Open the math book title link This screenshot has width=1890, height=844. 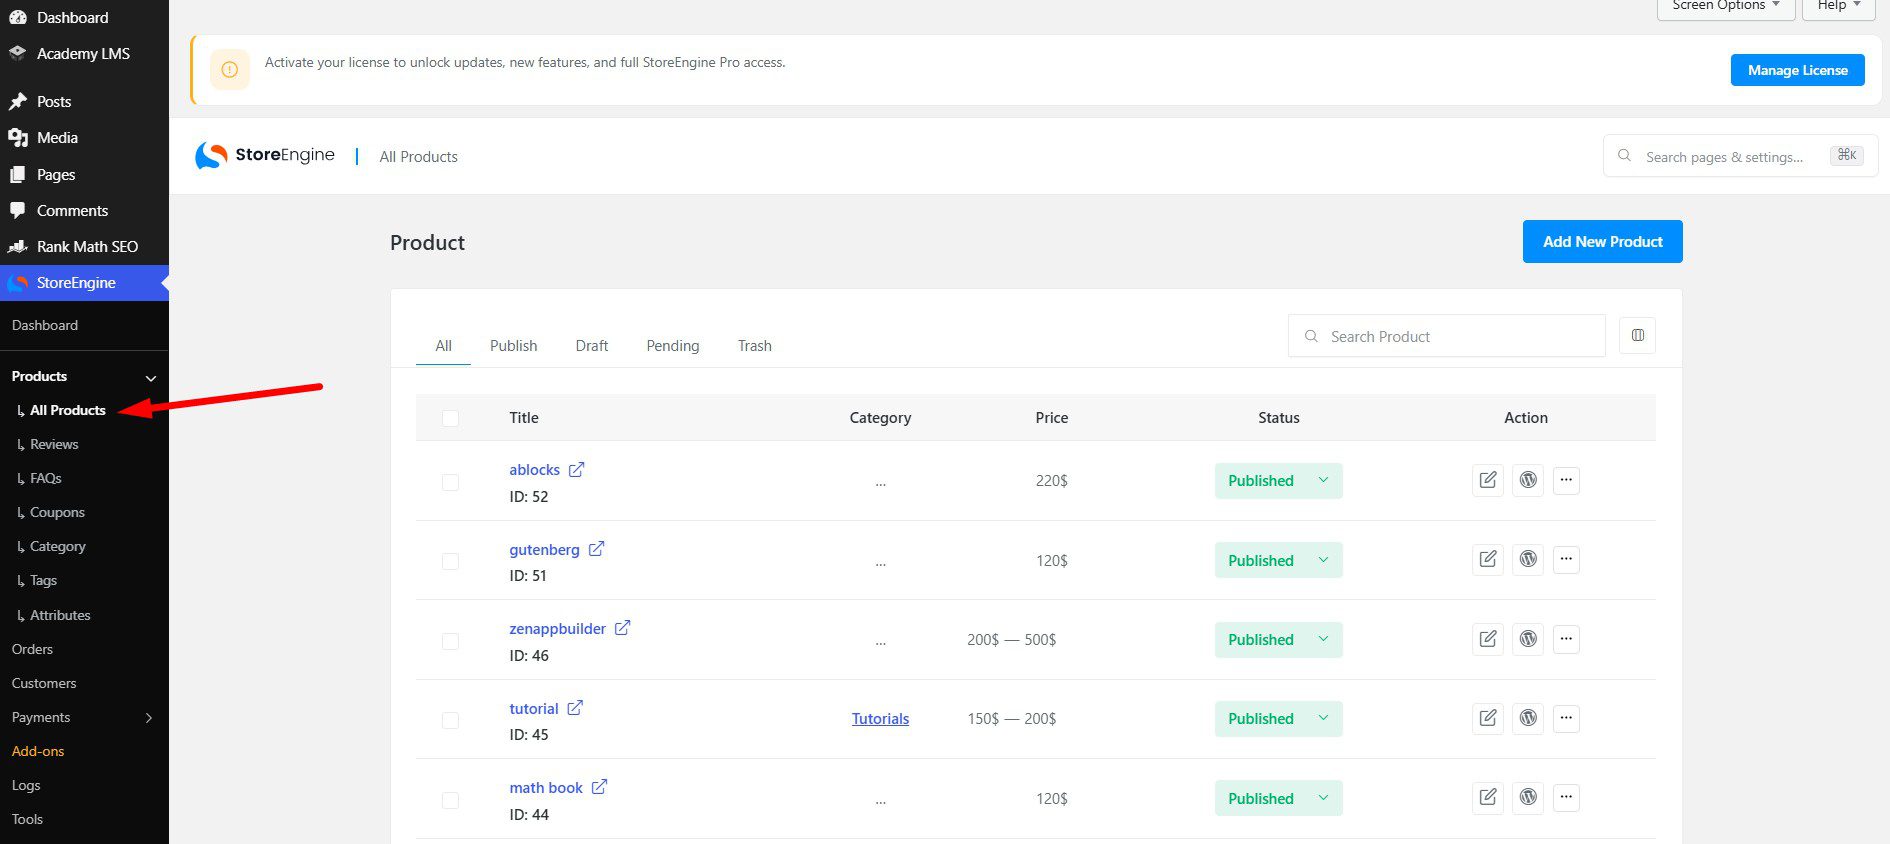pyautogui.click(x=546, y=788)
